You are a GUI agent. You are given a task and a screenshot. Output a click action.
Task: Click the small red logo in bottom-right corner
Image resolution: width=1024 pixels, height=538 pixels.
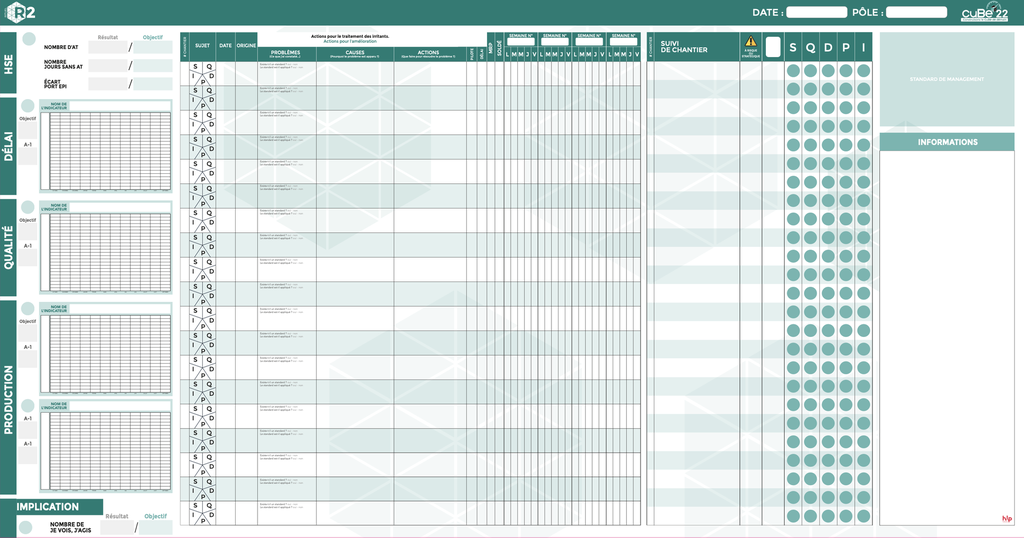click(1006, 518)
